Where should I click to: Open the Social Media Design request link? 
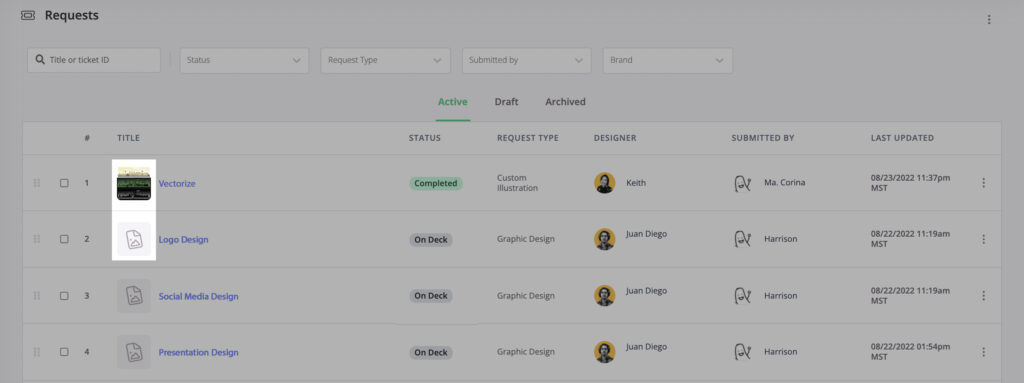coord(199,296)
